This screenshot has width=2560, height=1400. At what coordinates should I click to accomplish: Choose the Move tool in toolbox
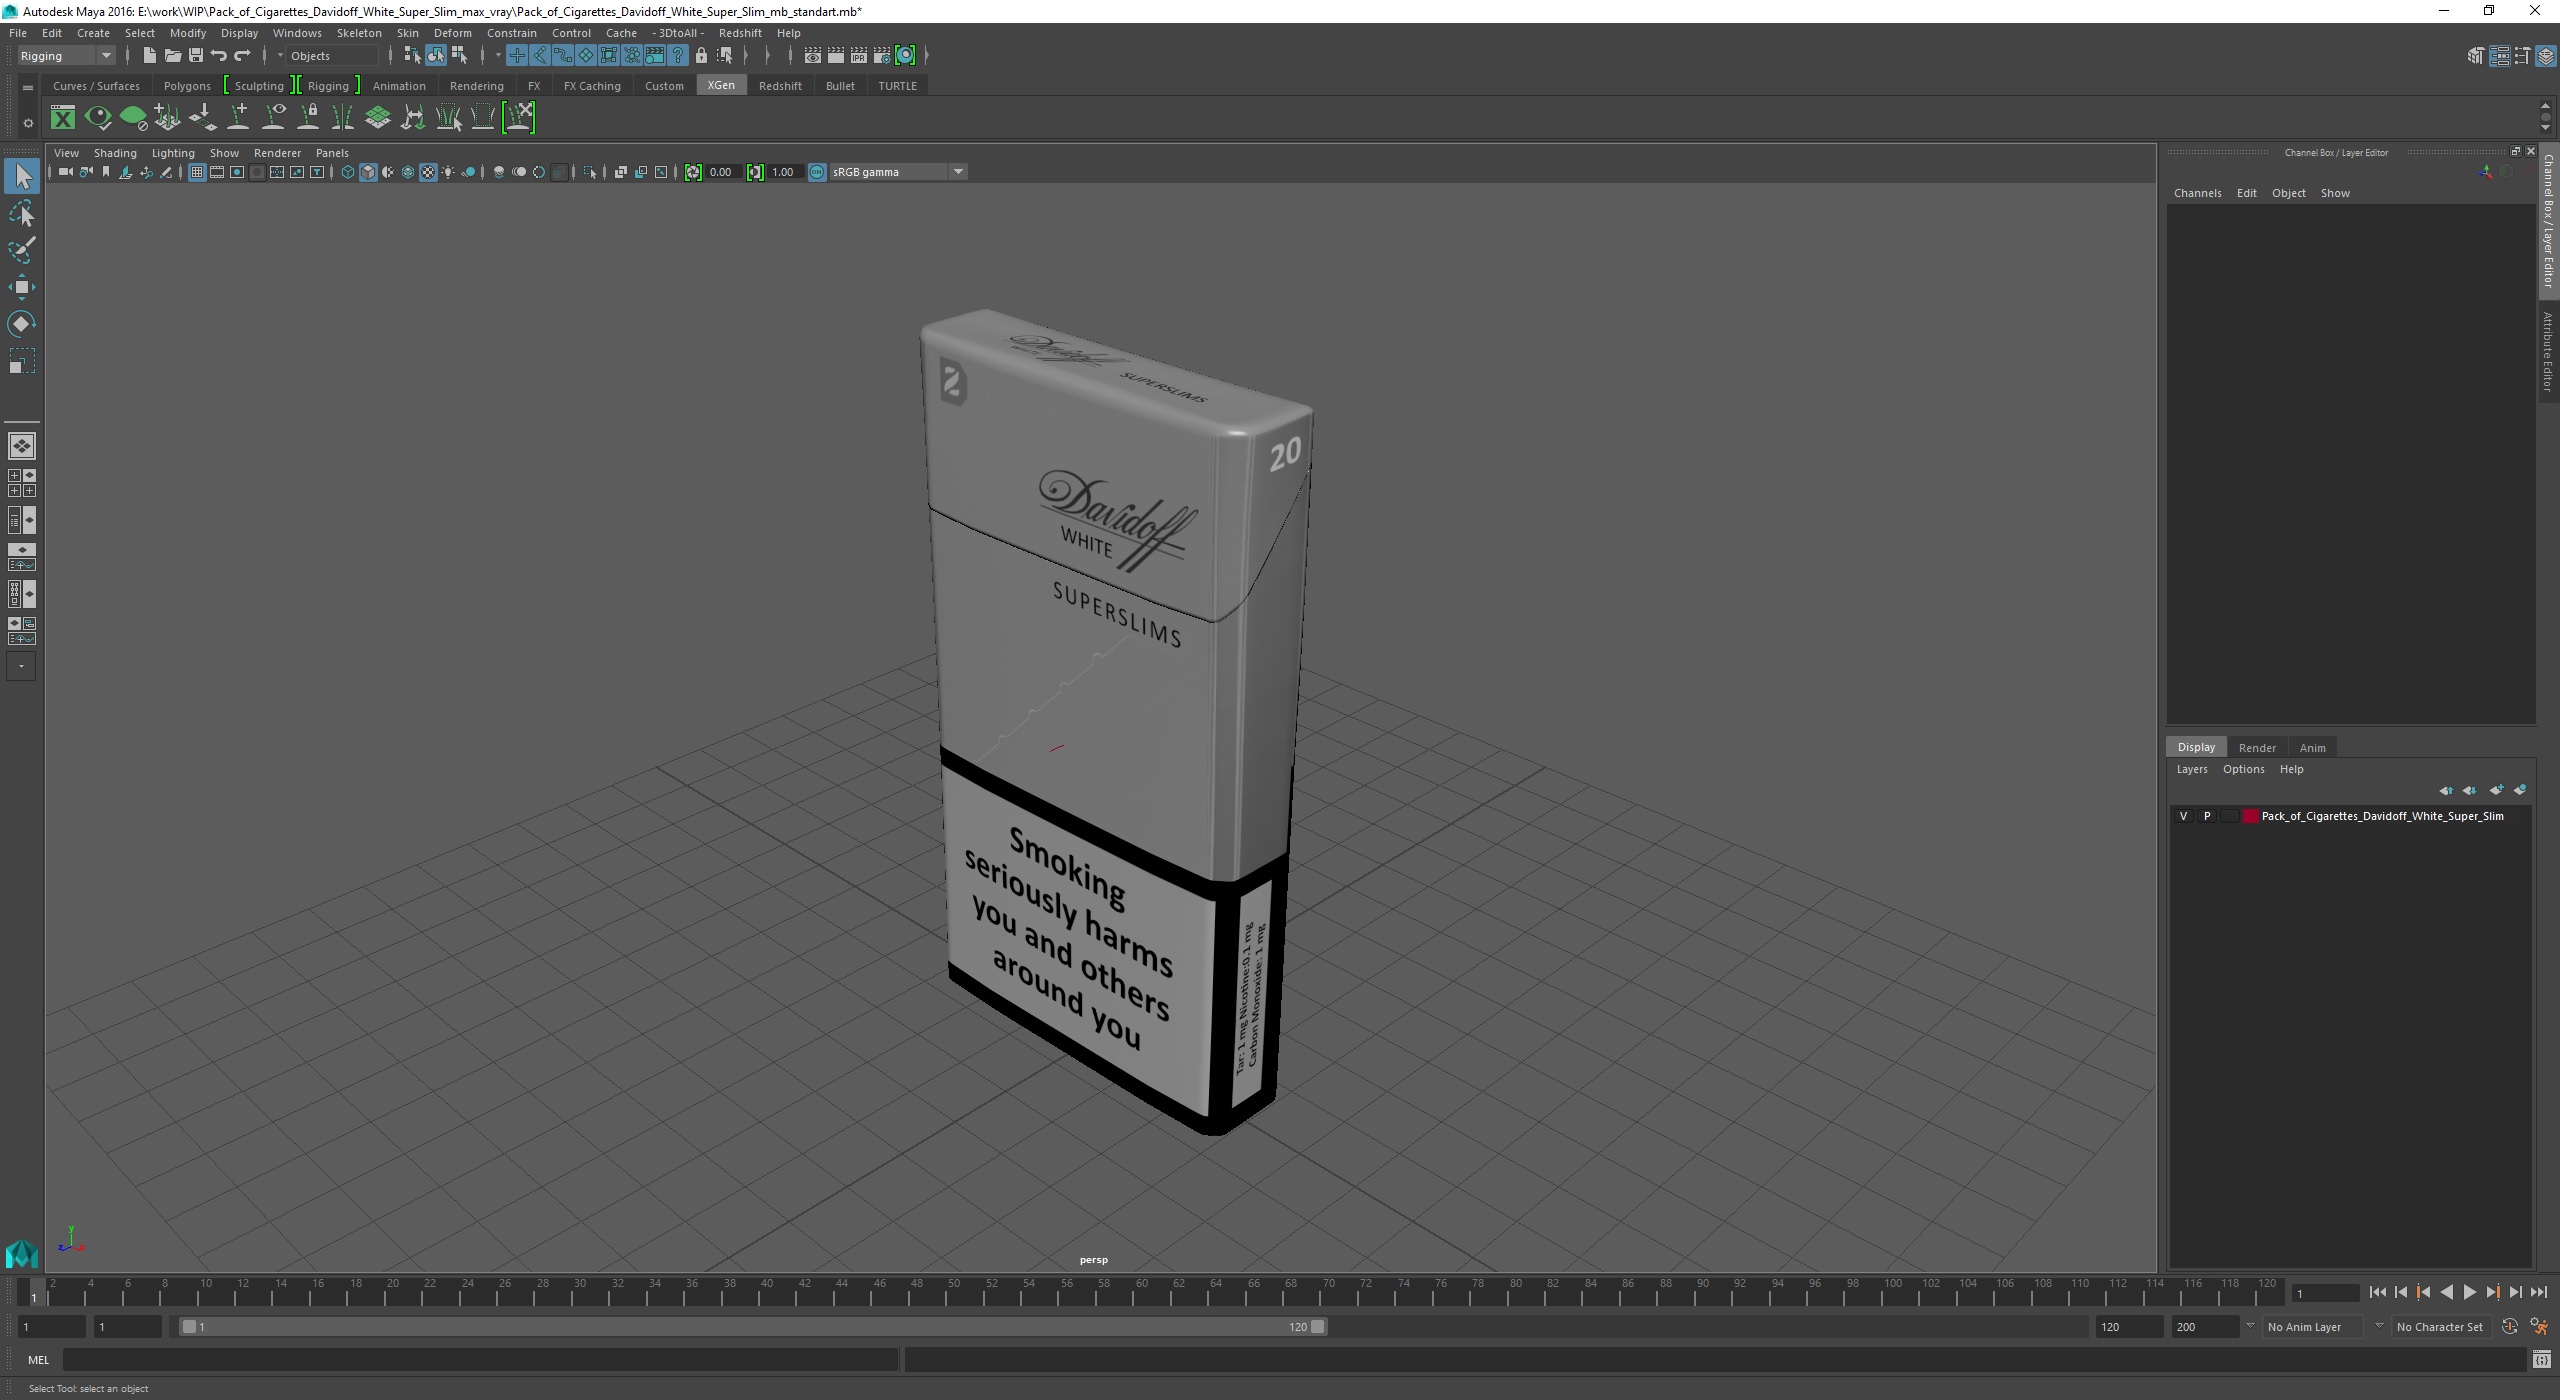[x=22, y=287]
